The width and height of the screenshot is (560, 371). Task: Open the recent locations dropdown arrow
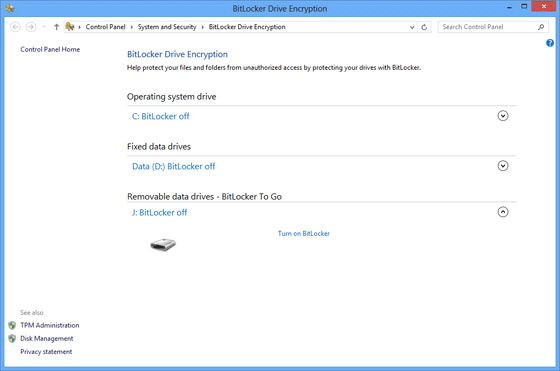[x=44, y=27]
